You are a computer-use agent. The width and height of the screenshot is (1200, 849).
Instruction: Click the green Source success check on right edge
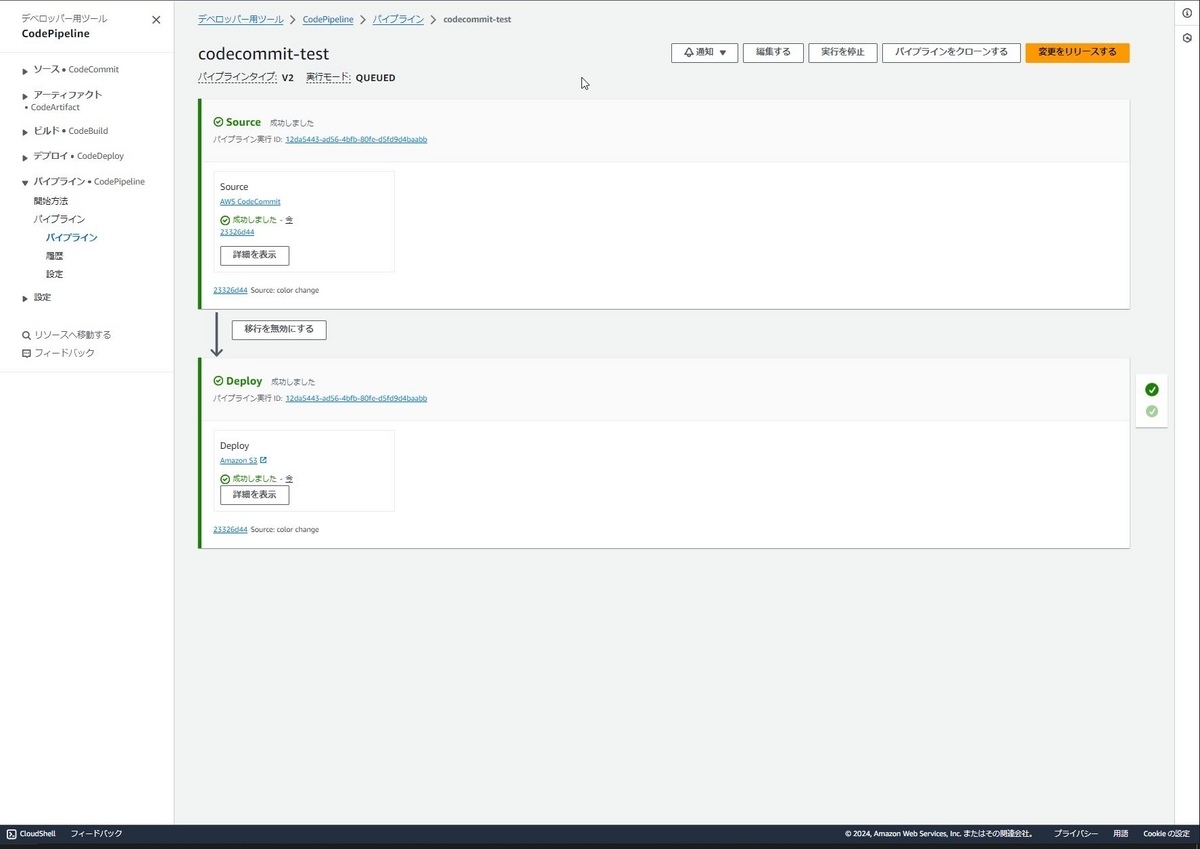[x=1152, y=389]
